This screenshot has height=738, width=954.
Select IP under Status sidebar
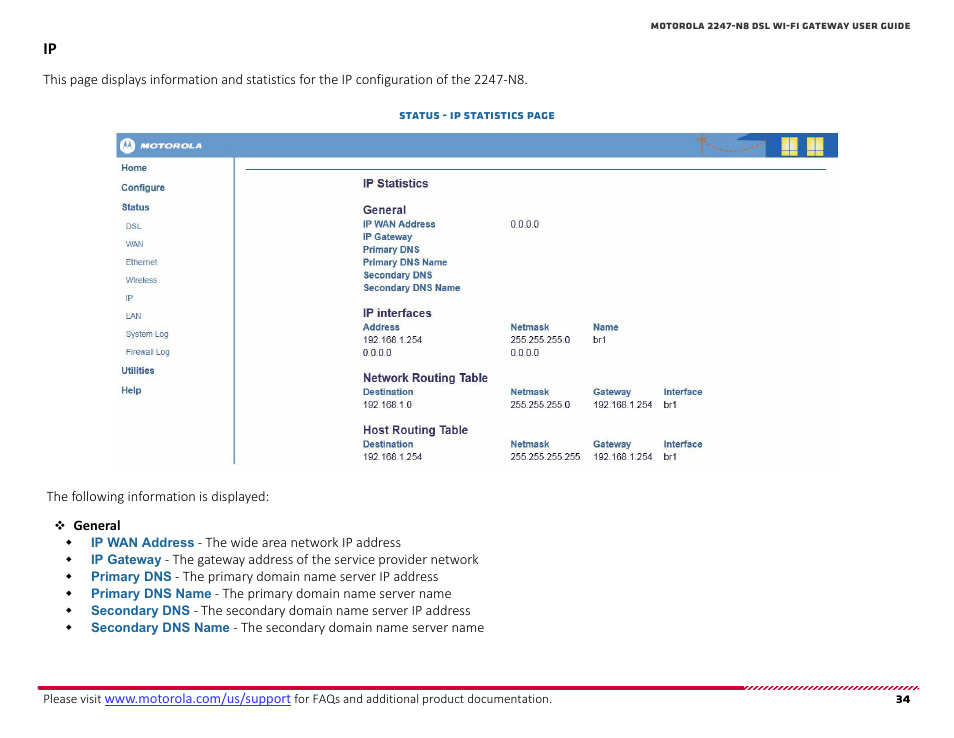pos(129,298)
